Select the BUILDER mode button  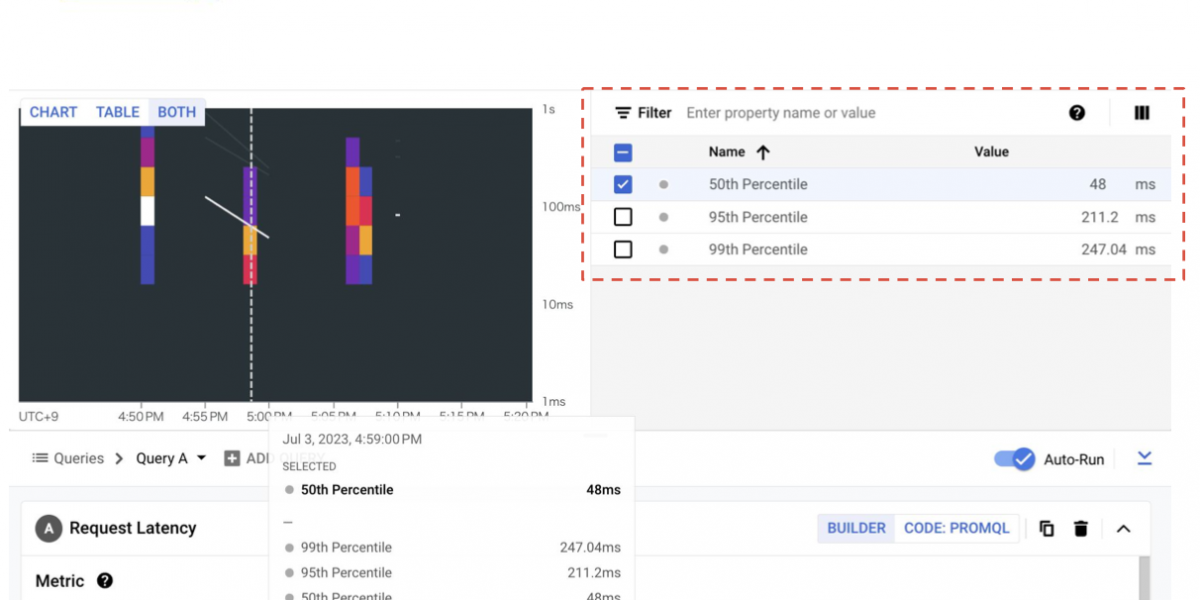(x=856, y=528)
